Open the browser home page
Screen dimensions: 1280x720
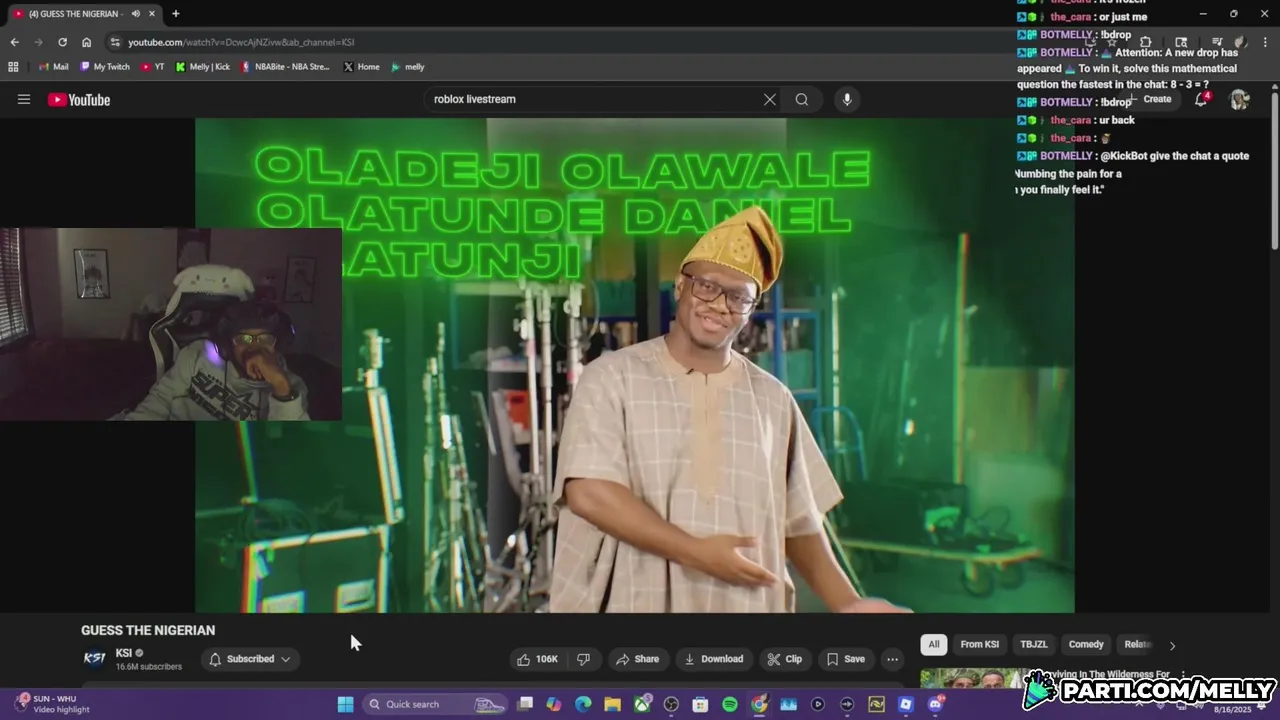click(x=86, y=42)
